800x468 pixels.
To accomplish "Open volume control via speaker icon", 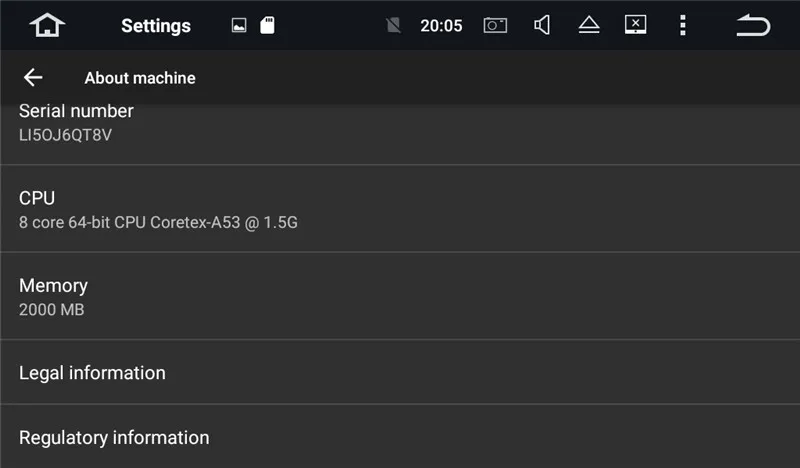I will (542, 26).
